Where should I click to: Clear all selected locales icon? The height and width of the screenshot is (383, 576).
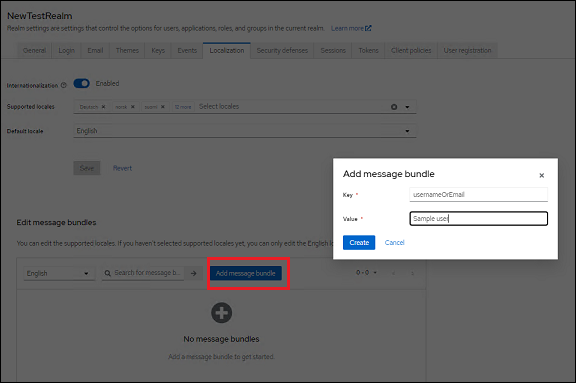tap(394, 107)
